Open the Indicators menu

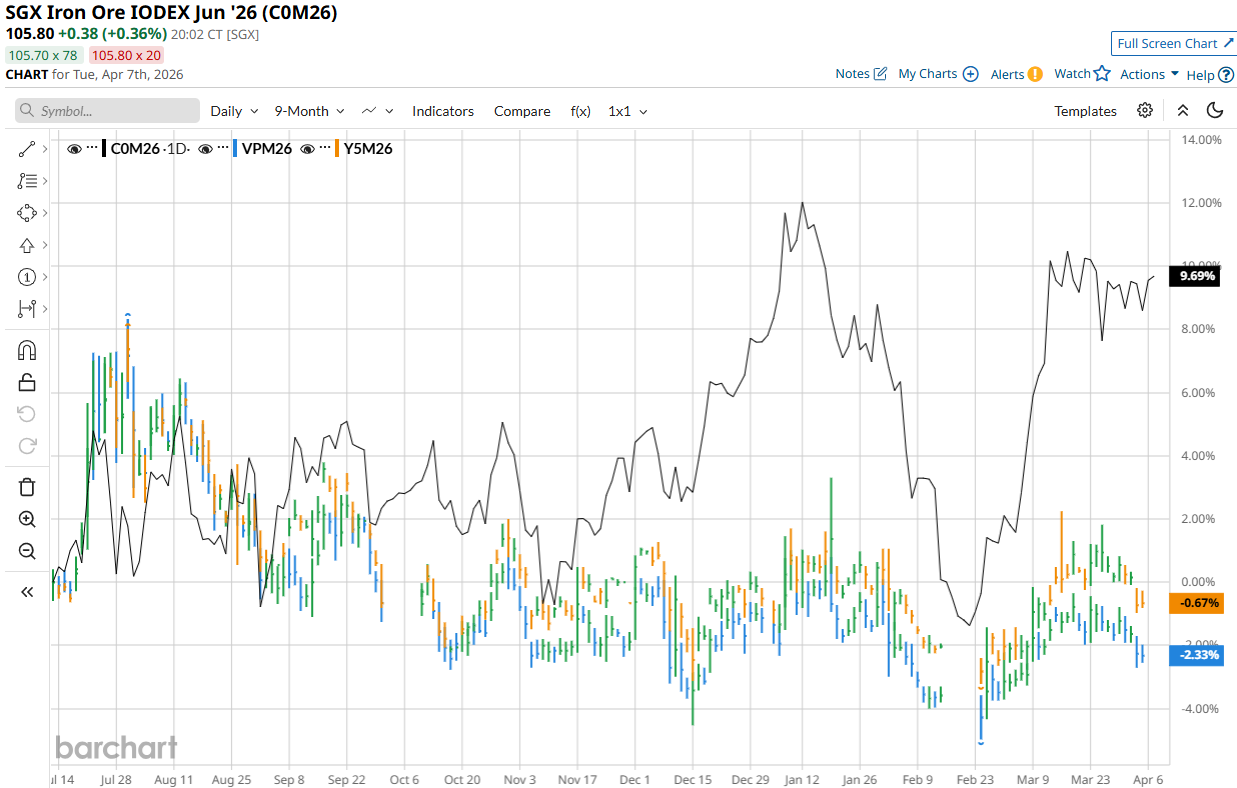click(443, 111)
